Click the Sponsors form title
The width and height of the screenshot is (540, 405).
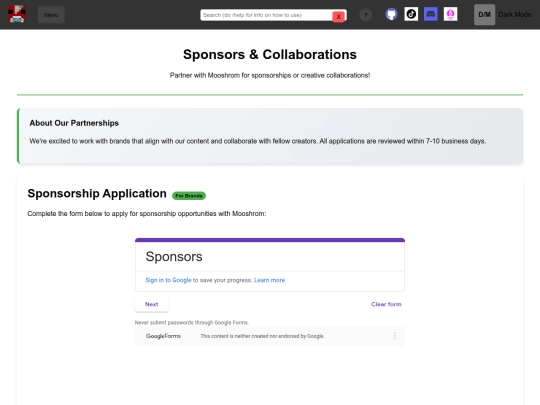[x=174, y=257]
